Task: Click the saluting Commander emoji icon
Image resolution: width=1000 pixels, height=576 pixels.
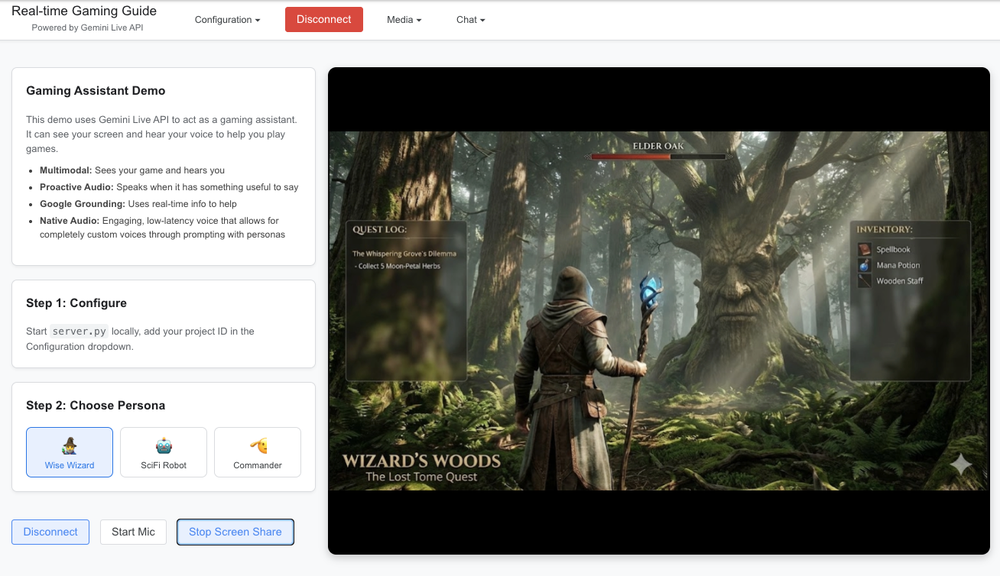Action: (258, 446)
